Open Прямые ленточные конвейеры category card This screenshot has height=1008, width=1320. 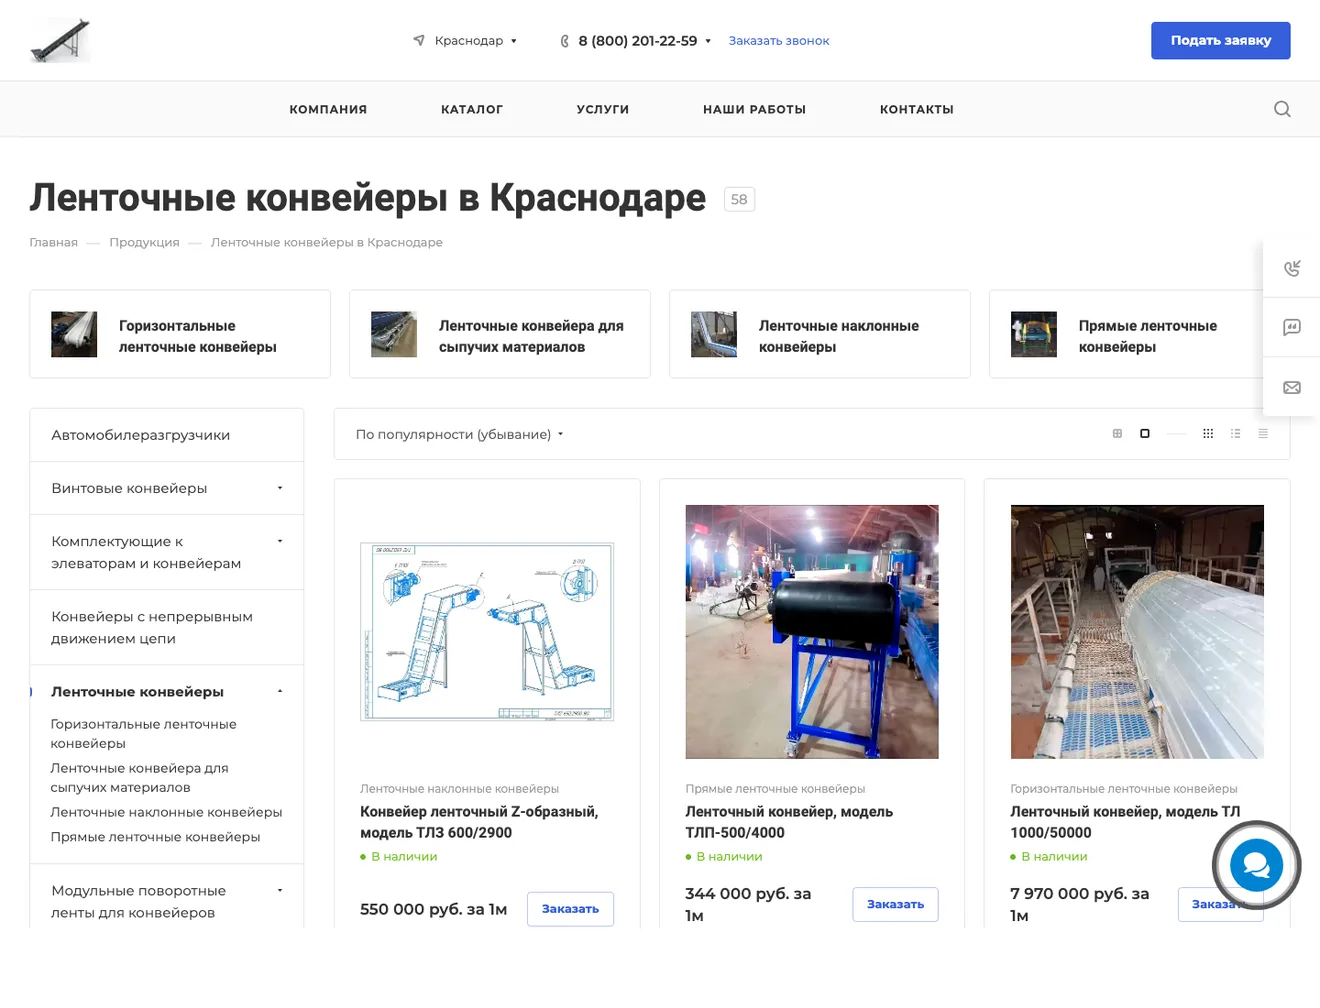[x=1126, y=334]
